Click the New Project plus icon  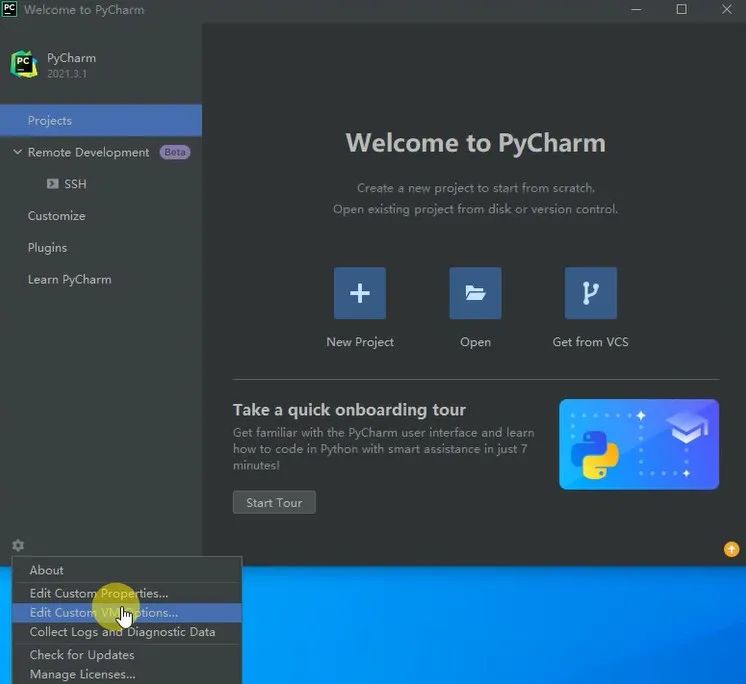(x=359, y=293)
